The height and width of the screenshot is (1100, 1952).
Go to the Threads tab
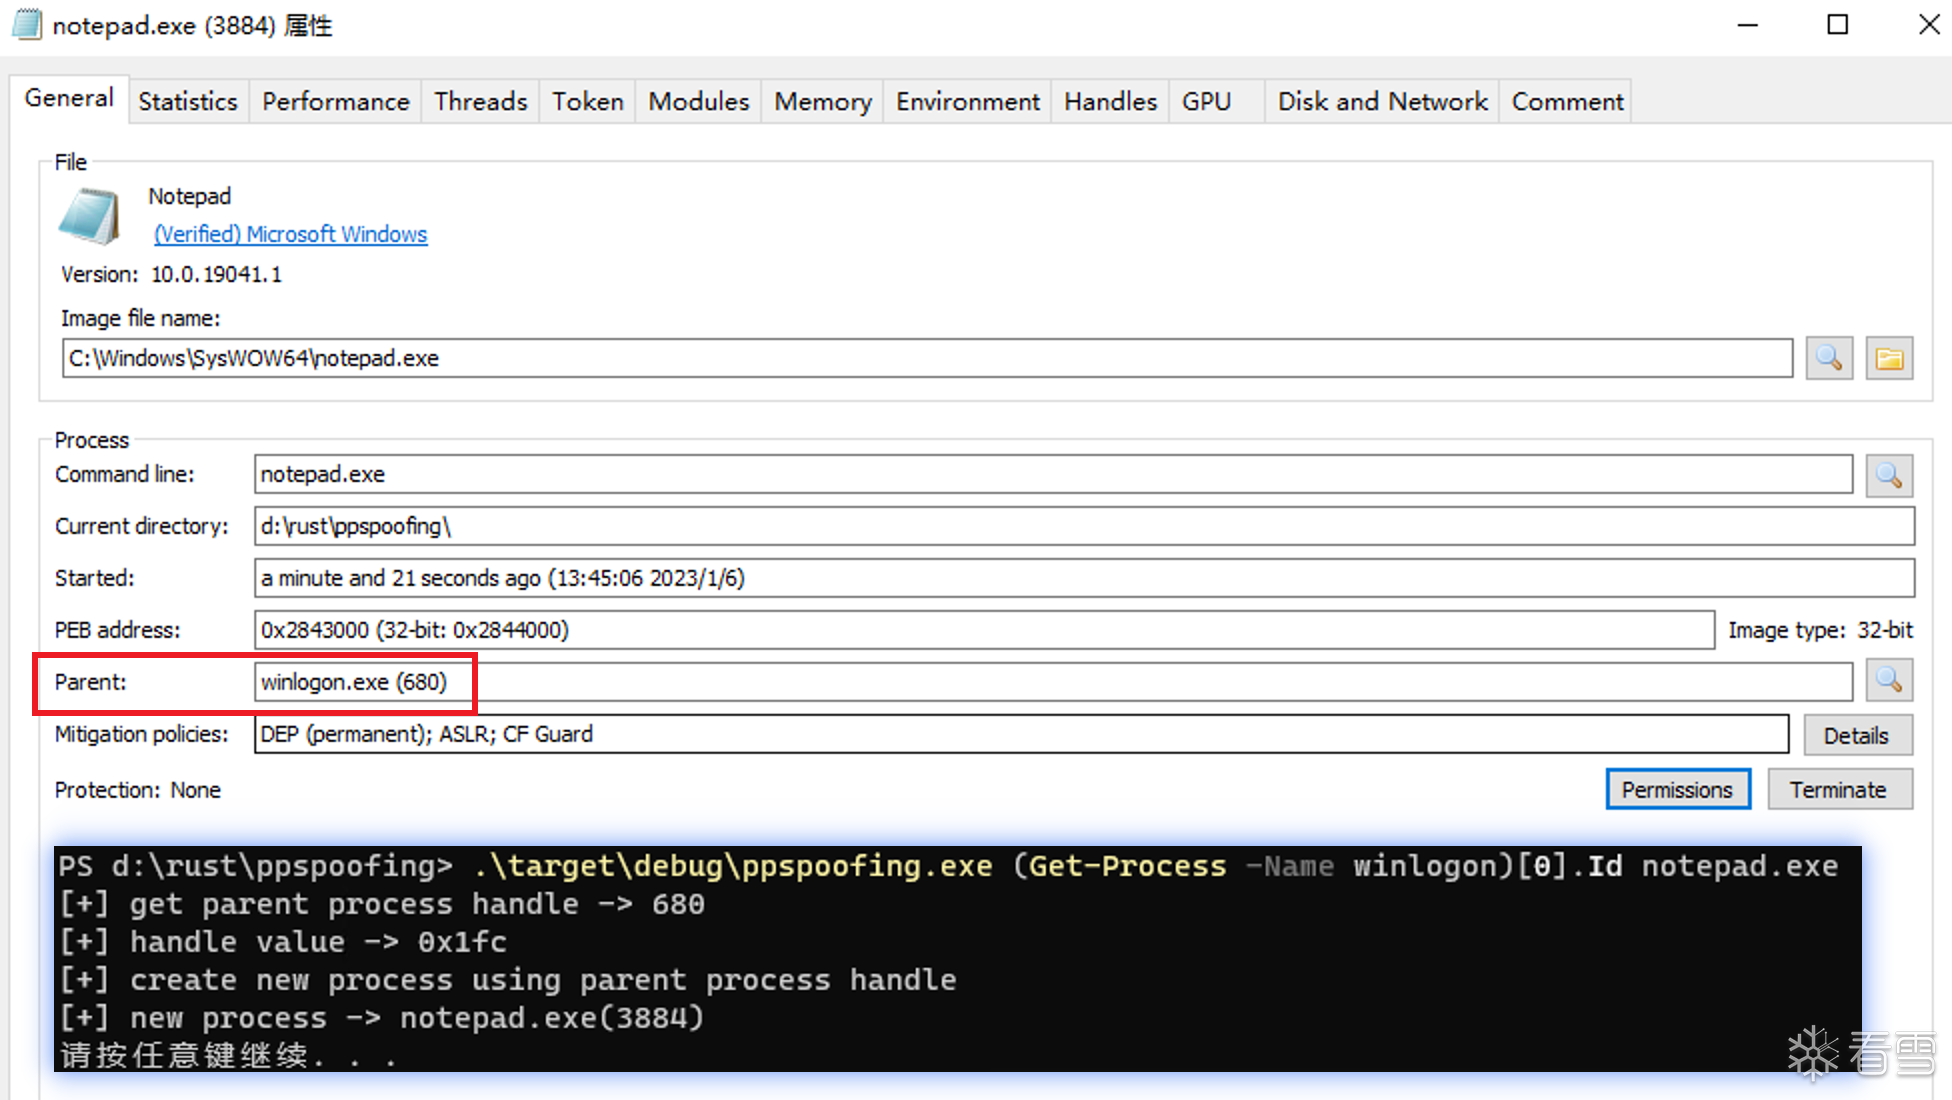click(x=480, y=102)
